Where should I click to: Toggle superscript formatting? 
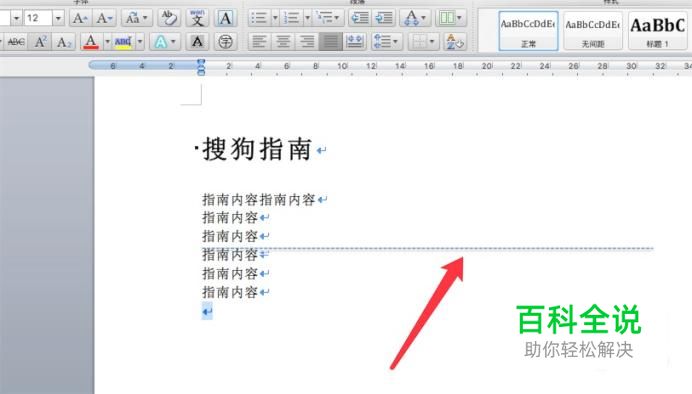[x=41, y=42]
